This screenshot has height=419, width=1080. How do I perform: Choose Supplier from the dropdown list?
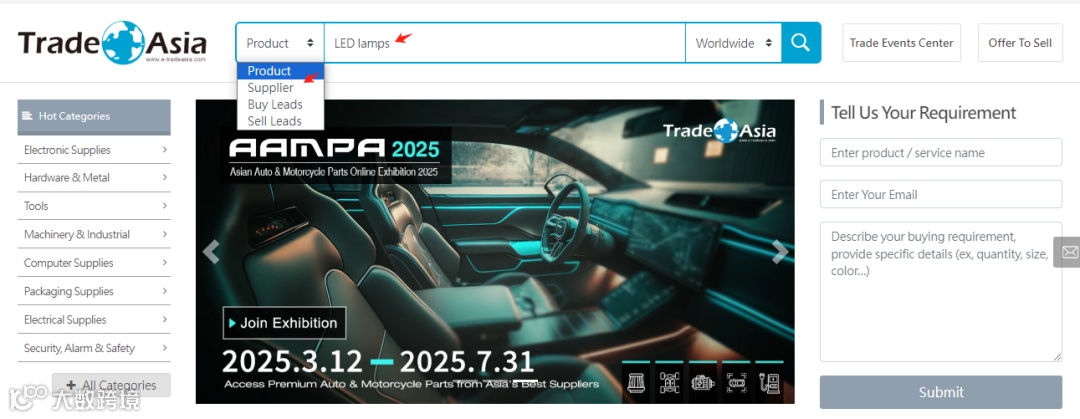[x=280, y=88]
